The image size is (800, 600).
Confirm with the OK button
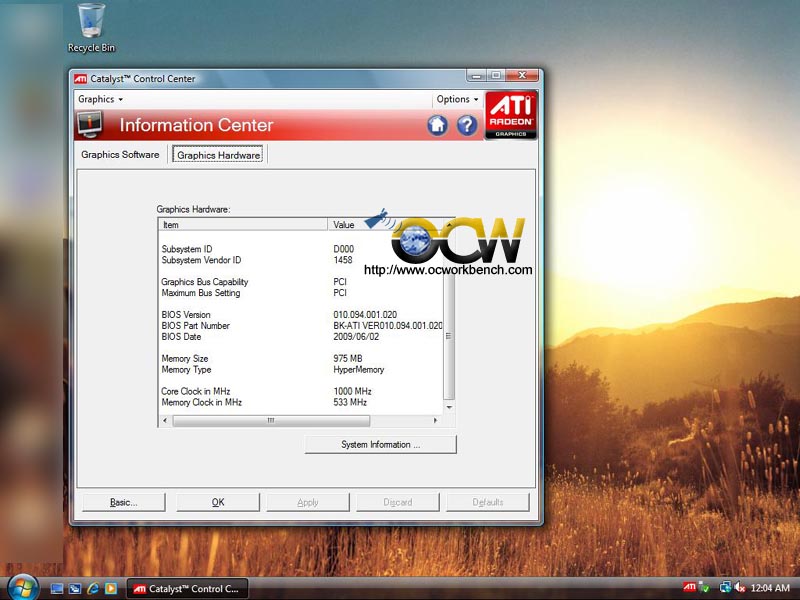pos(218,503)
